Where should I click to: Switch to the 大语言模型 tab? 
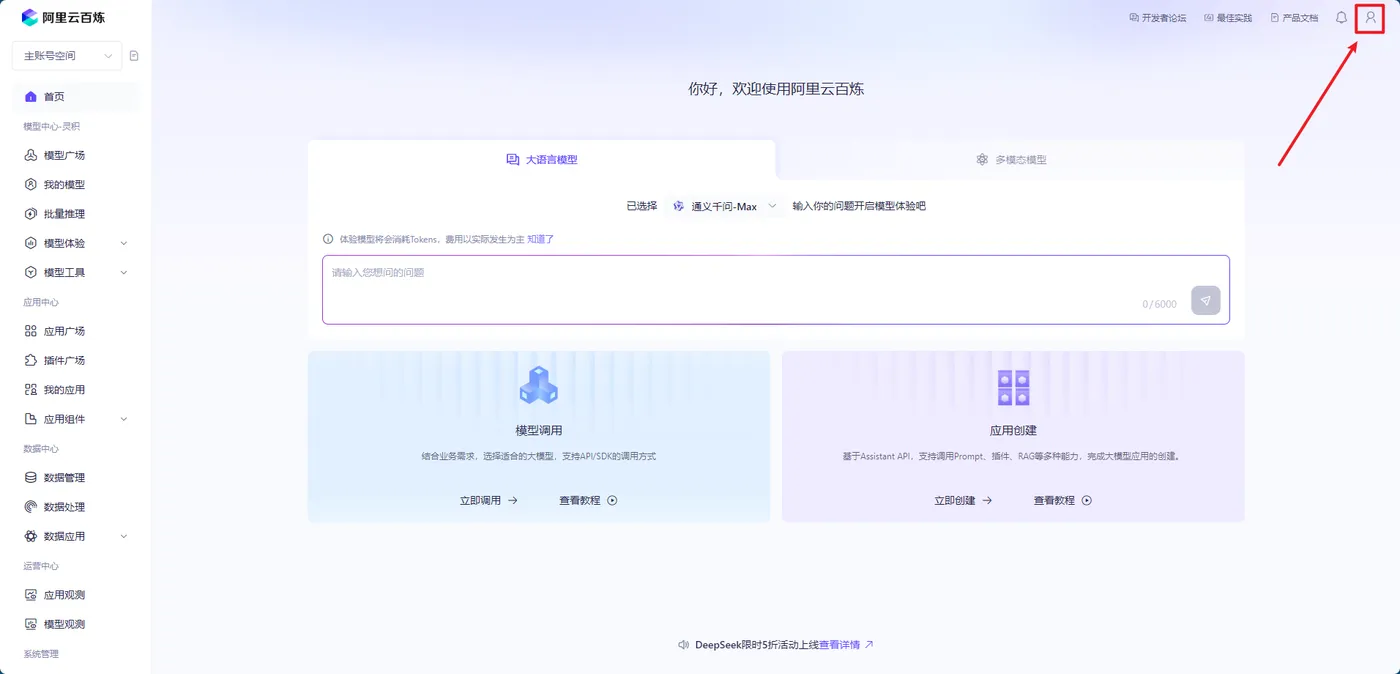click(x=541, y=159)
